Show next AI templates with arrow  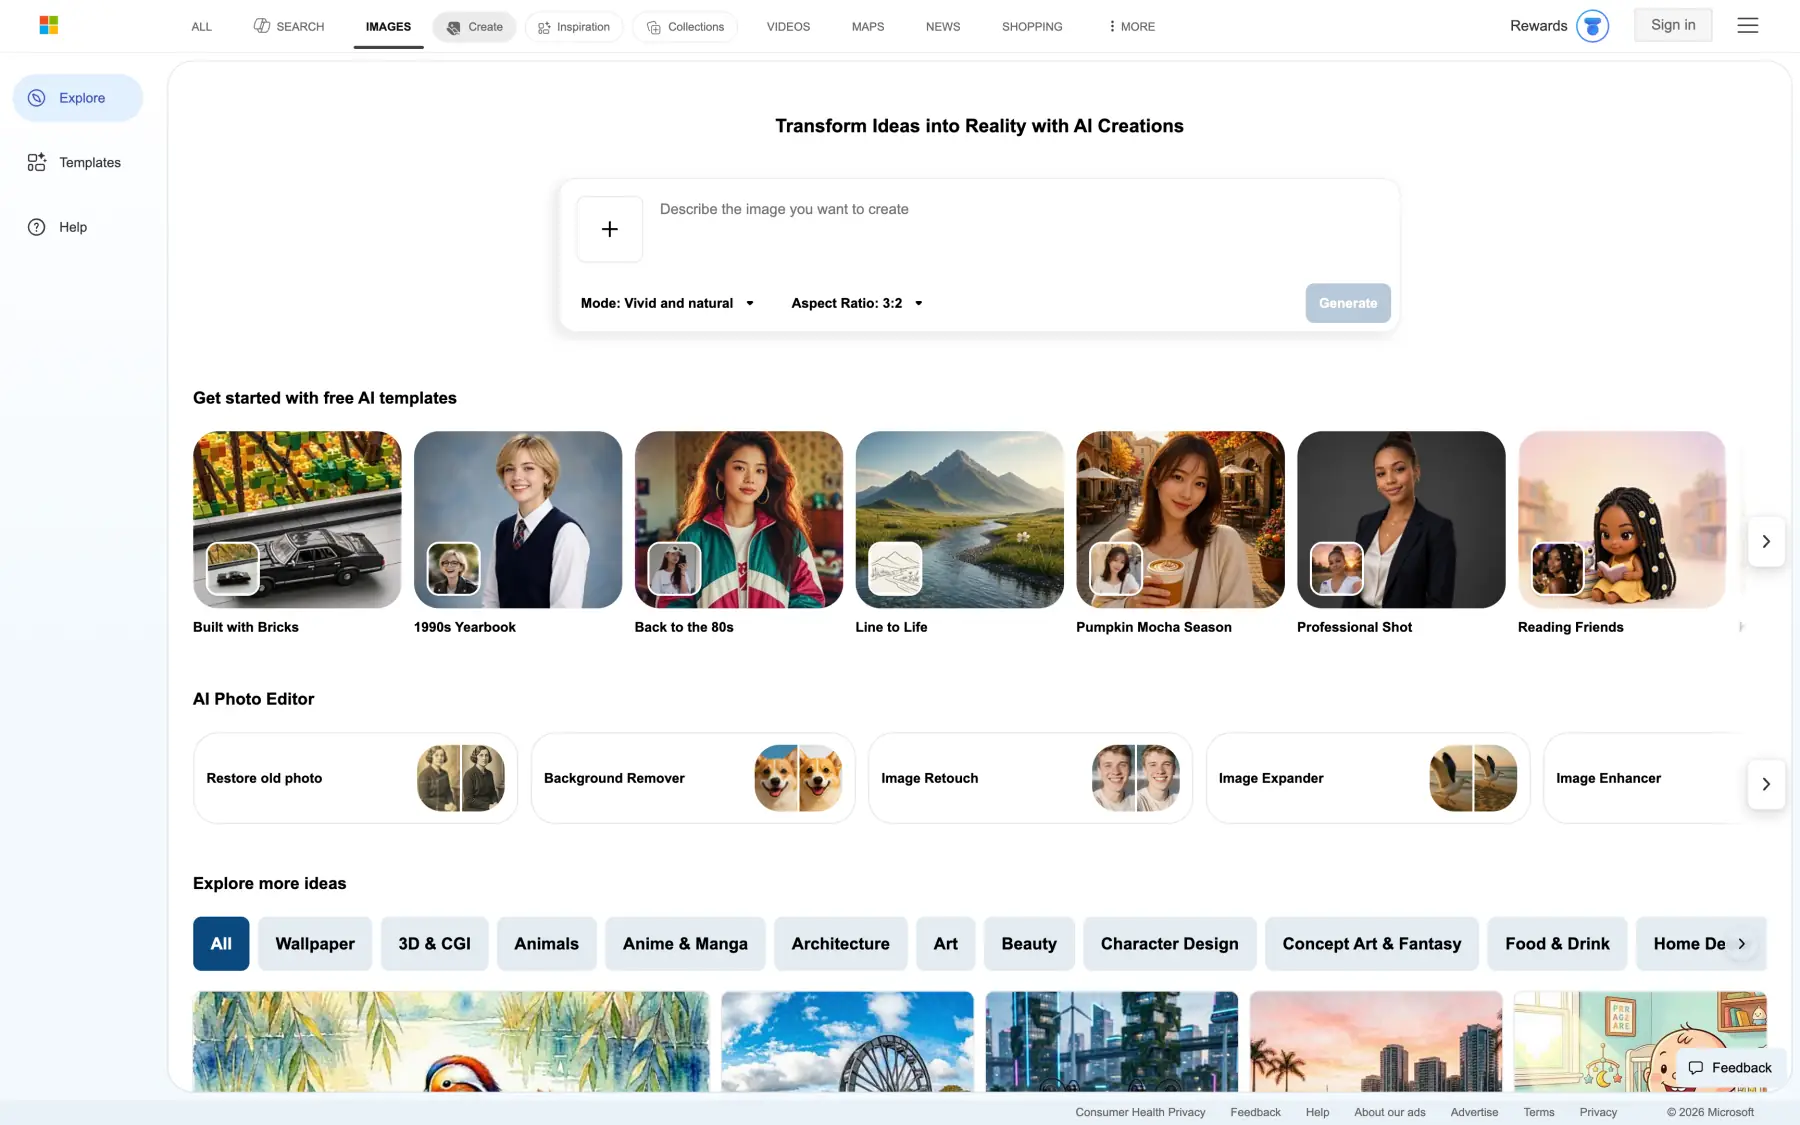click(x=1766, y=541)
